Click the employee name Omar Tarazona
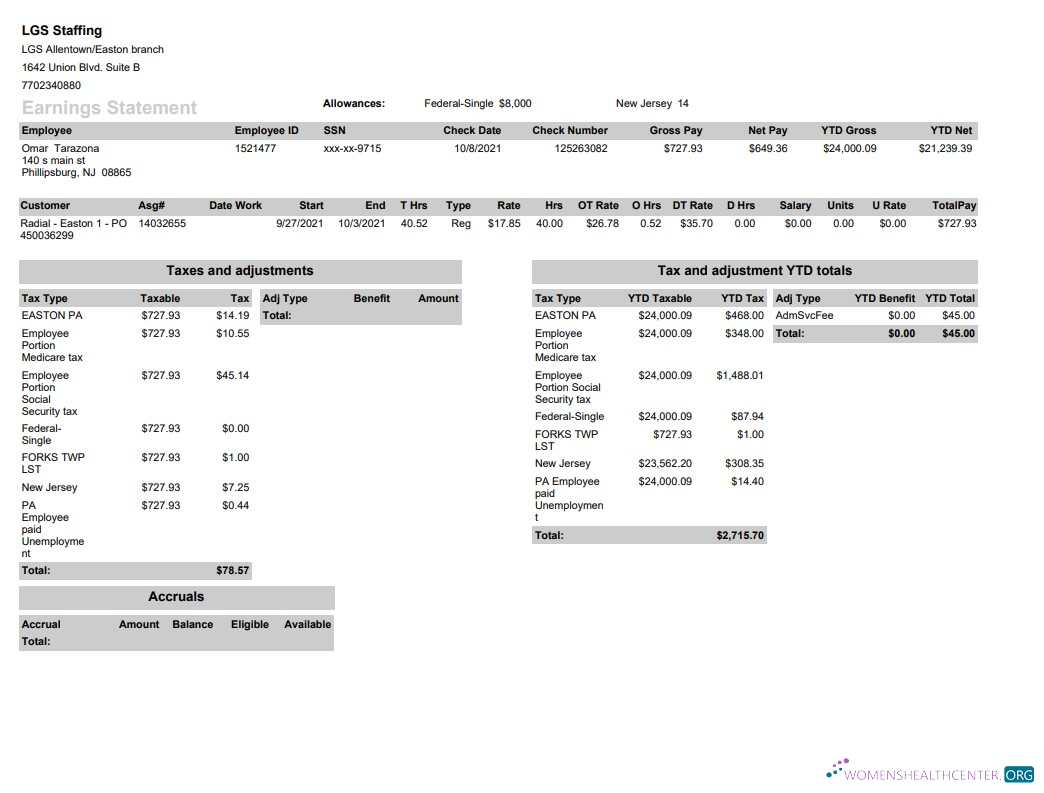 click(x=60, y=148)
